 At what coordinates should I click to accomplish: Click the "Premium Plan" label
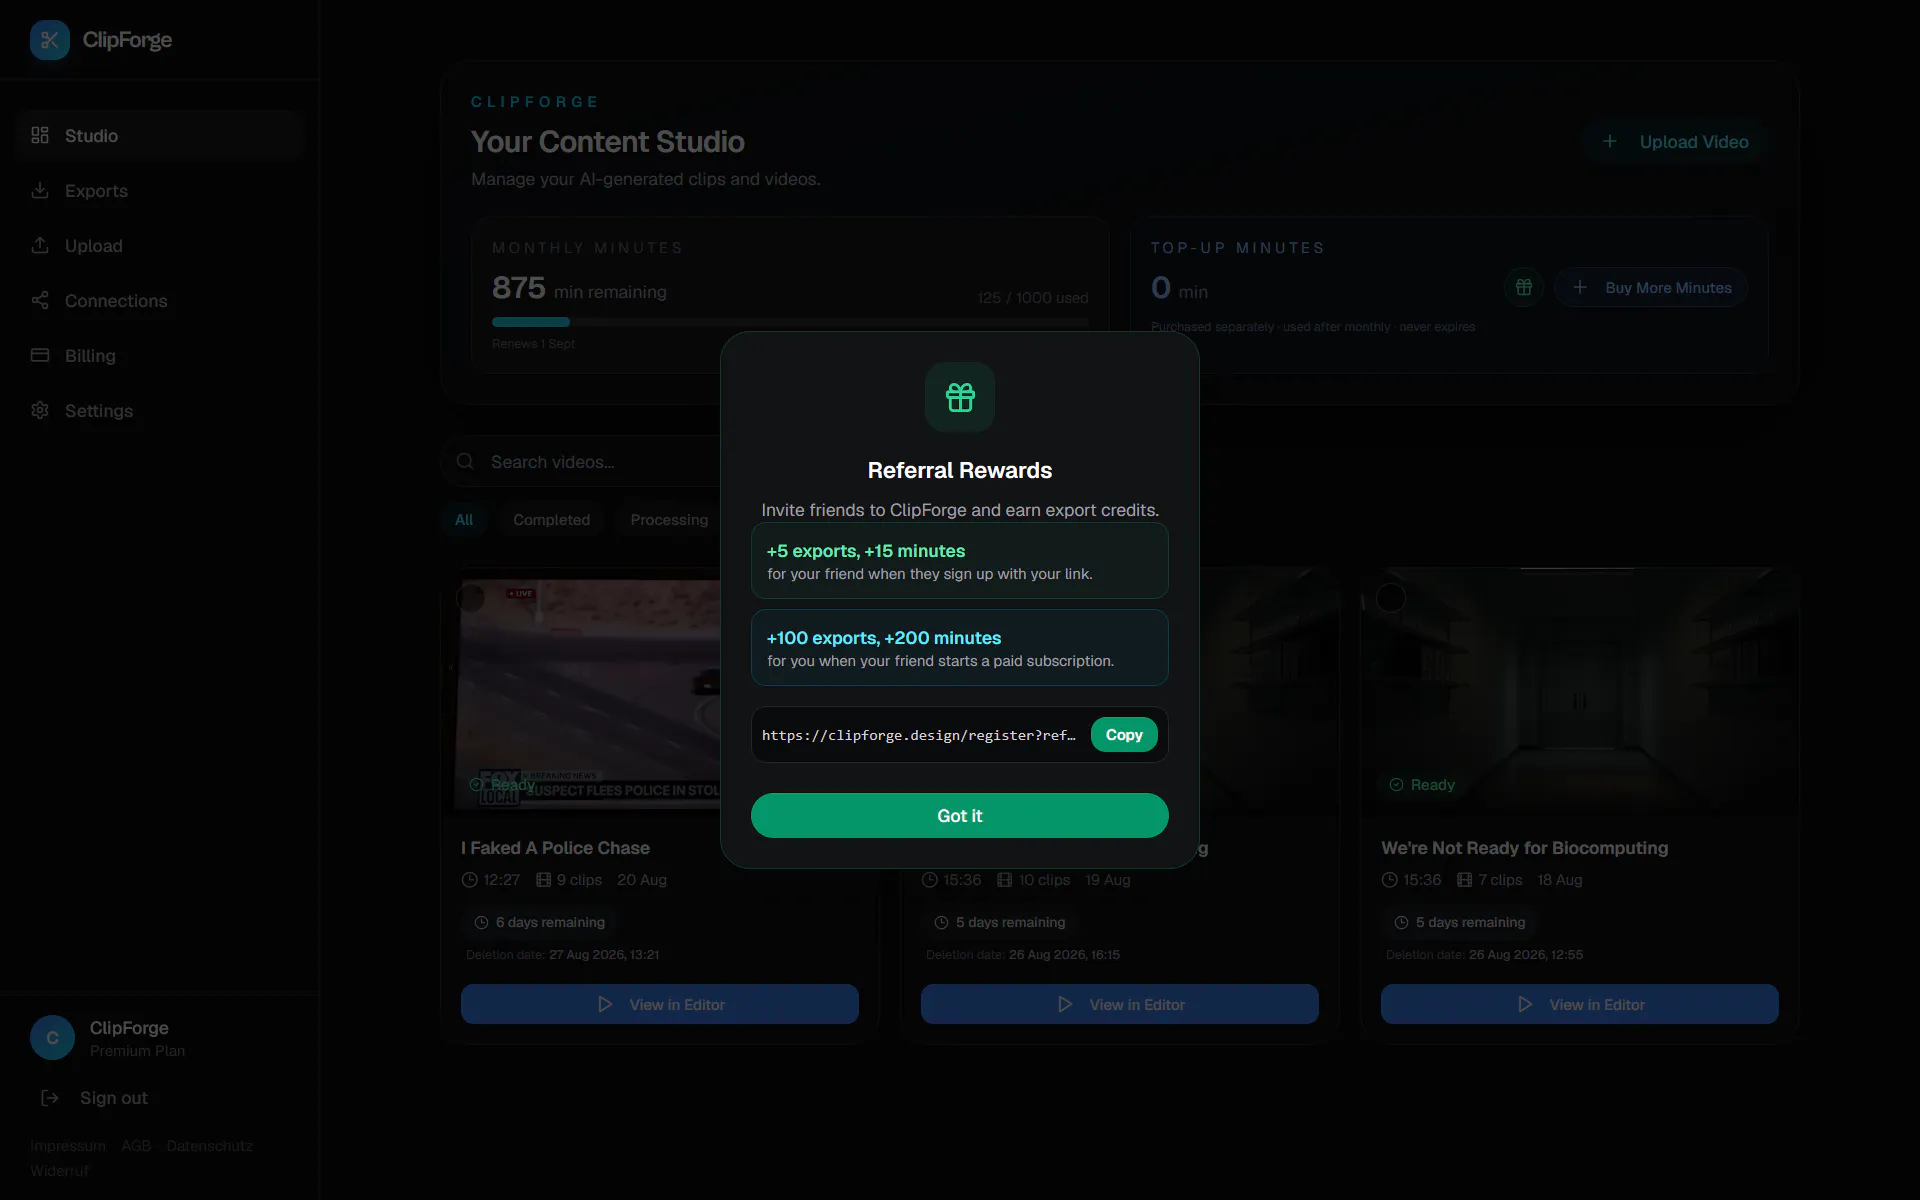[x=137, y=1051]
